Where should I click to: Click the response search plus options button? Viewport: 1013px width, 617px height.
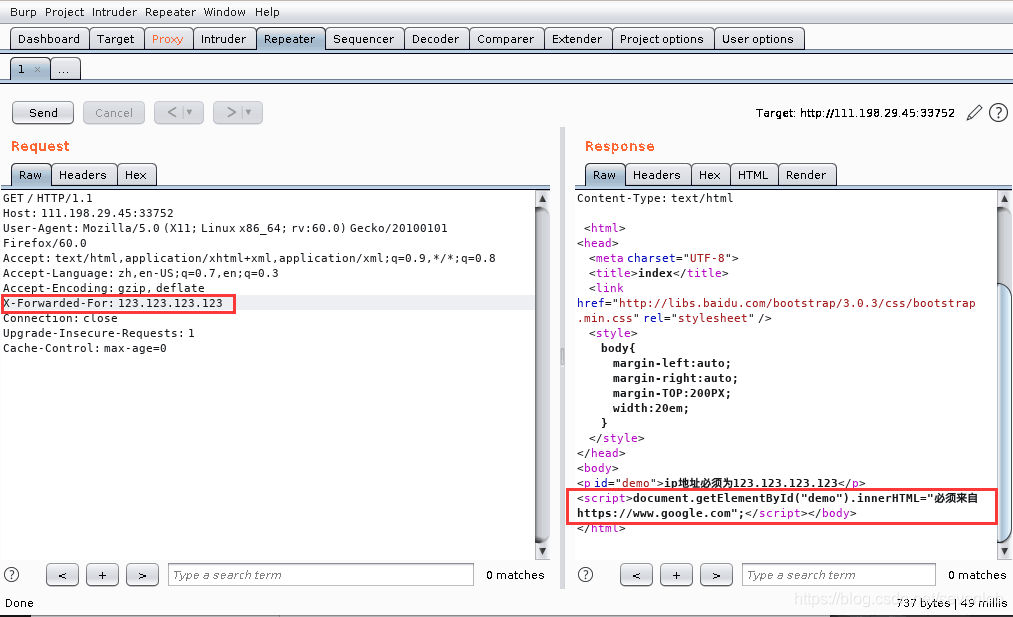[676, 574]
